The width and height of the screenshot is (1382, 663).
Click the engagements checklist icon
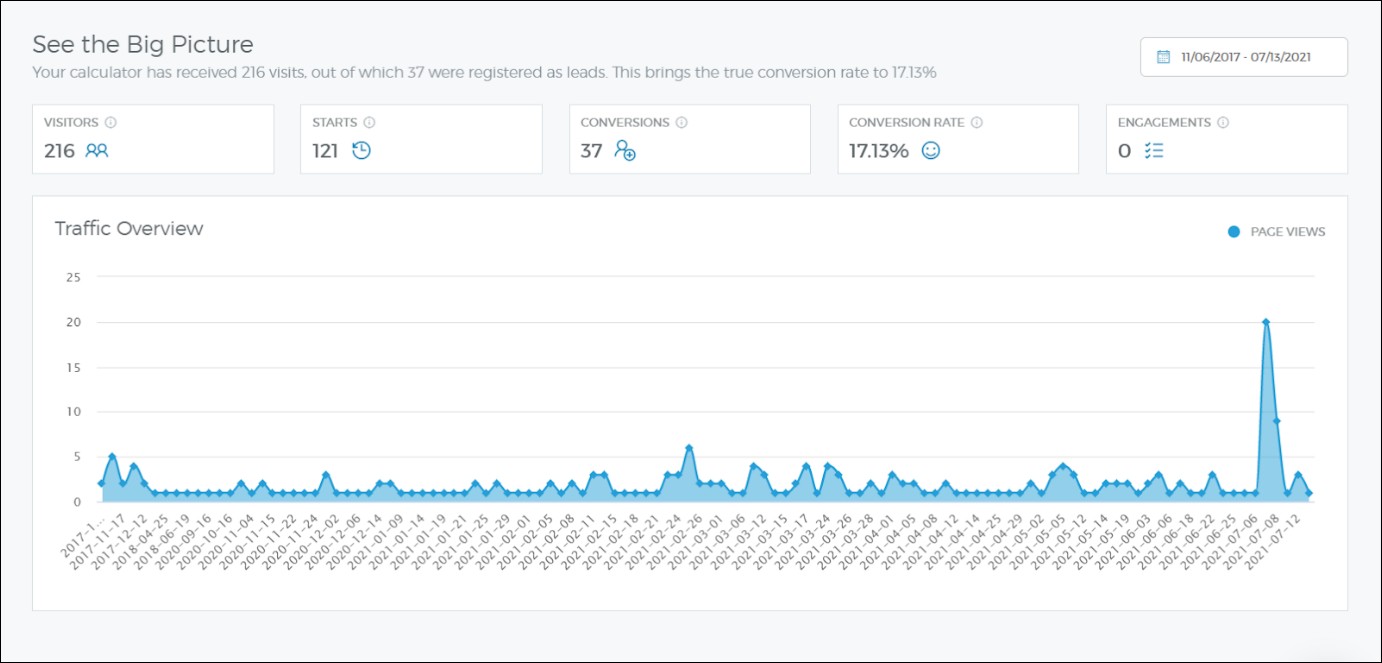(1154, 151)
